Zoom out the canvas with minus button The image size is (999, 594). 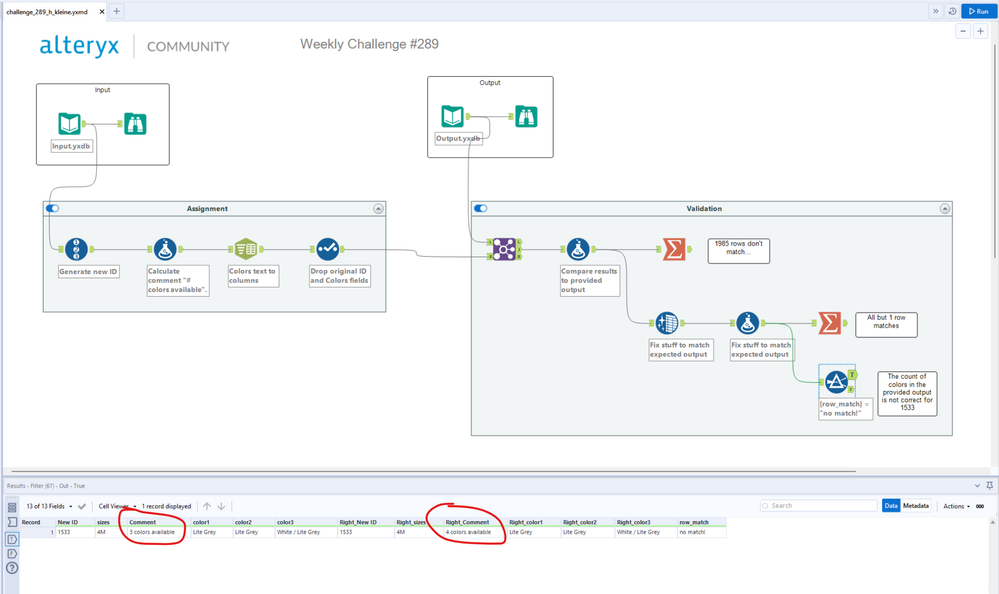point(963,31)
